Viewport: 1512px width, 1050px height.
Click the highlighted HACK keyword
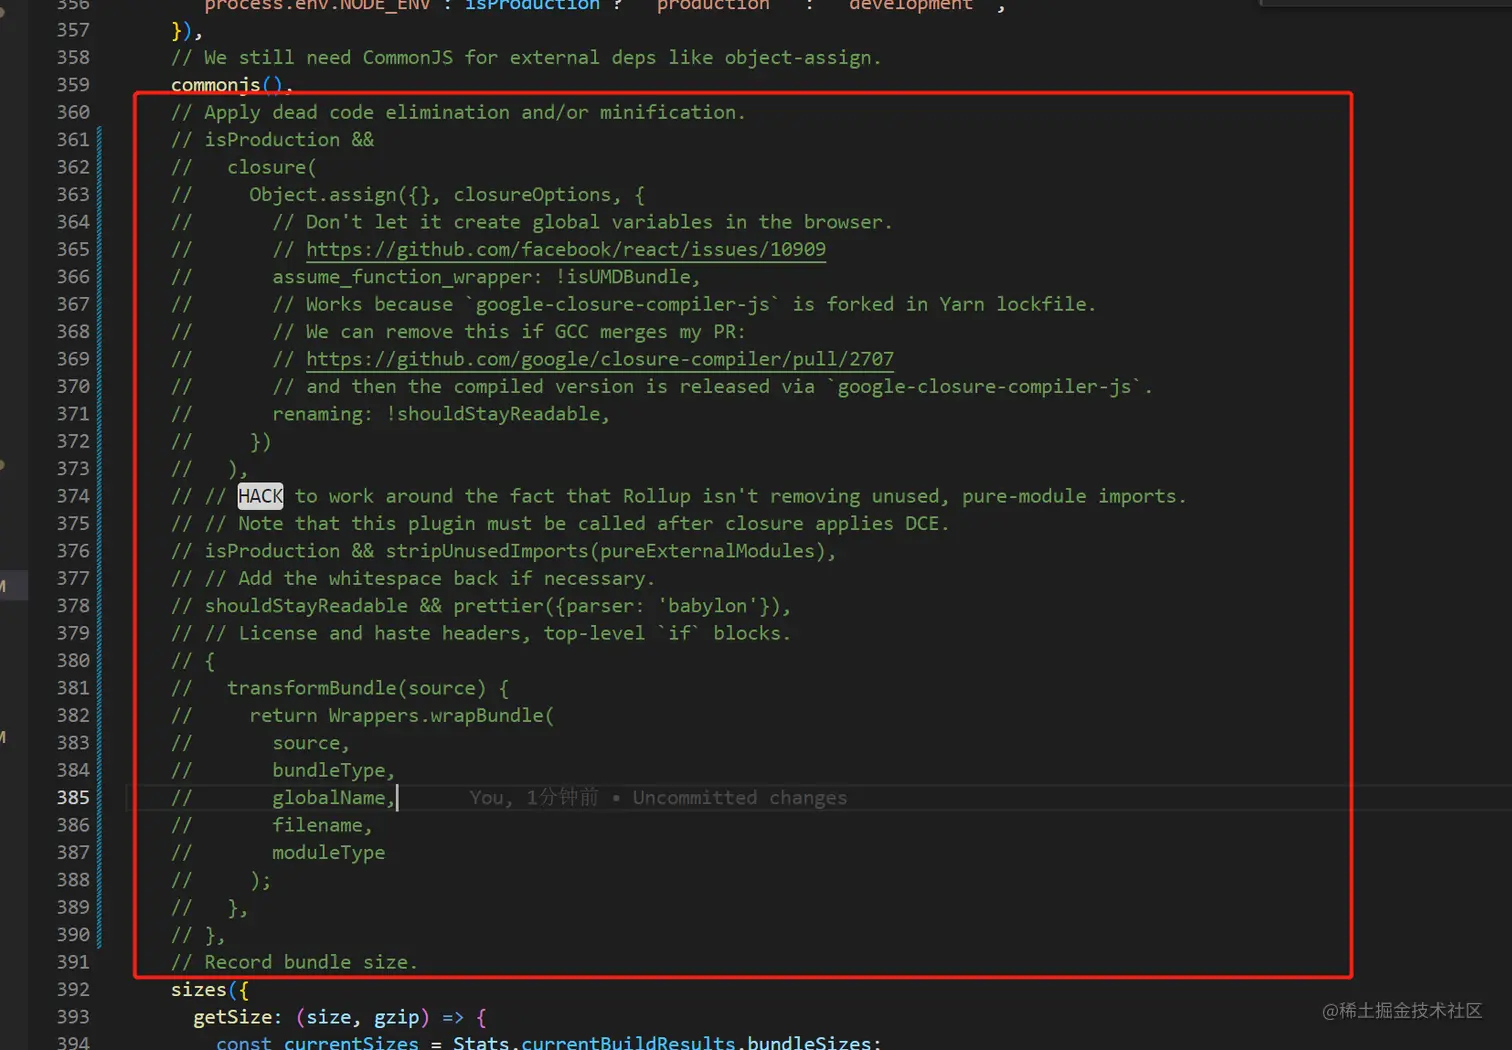(261, 496)
